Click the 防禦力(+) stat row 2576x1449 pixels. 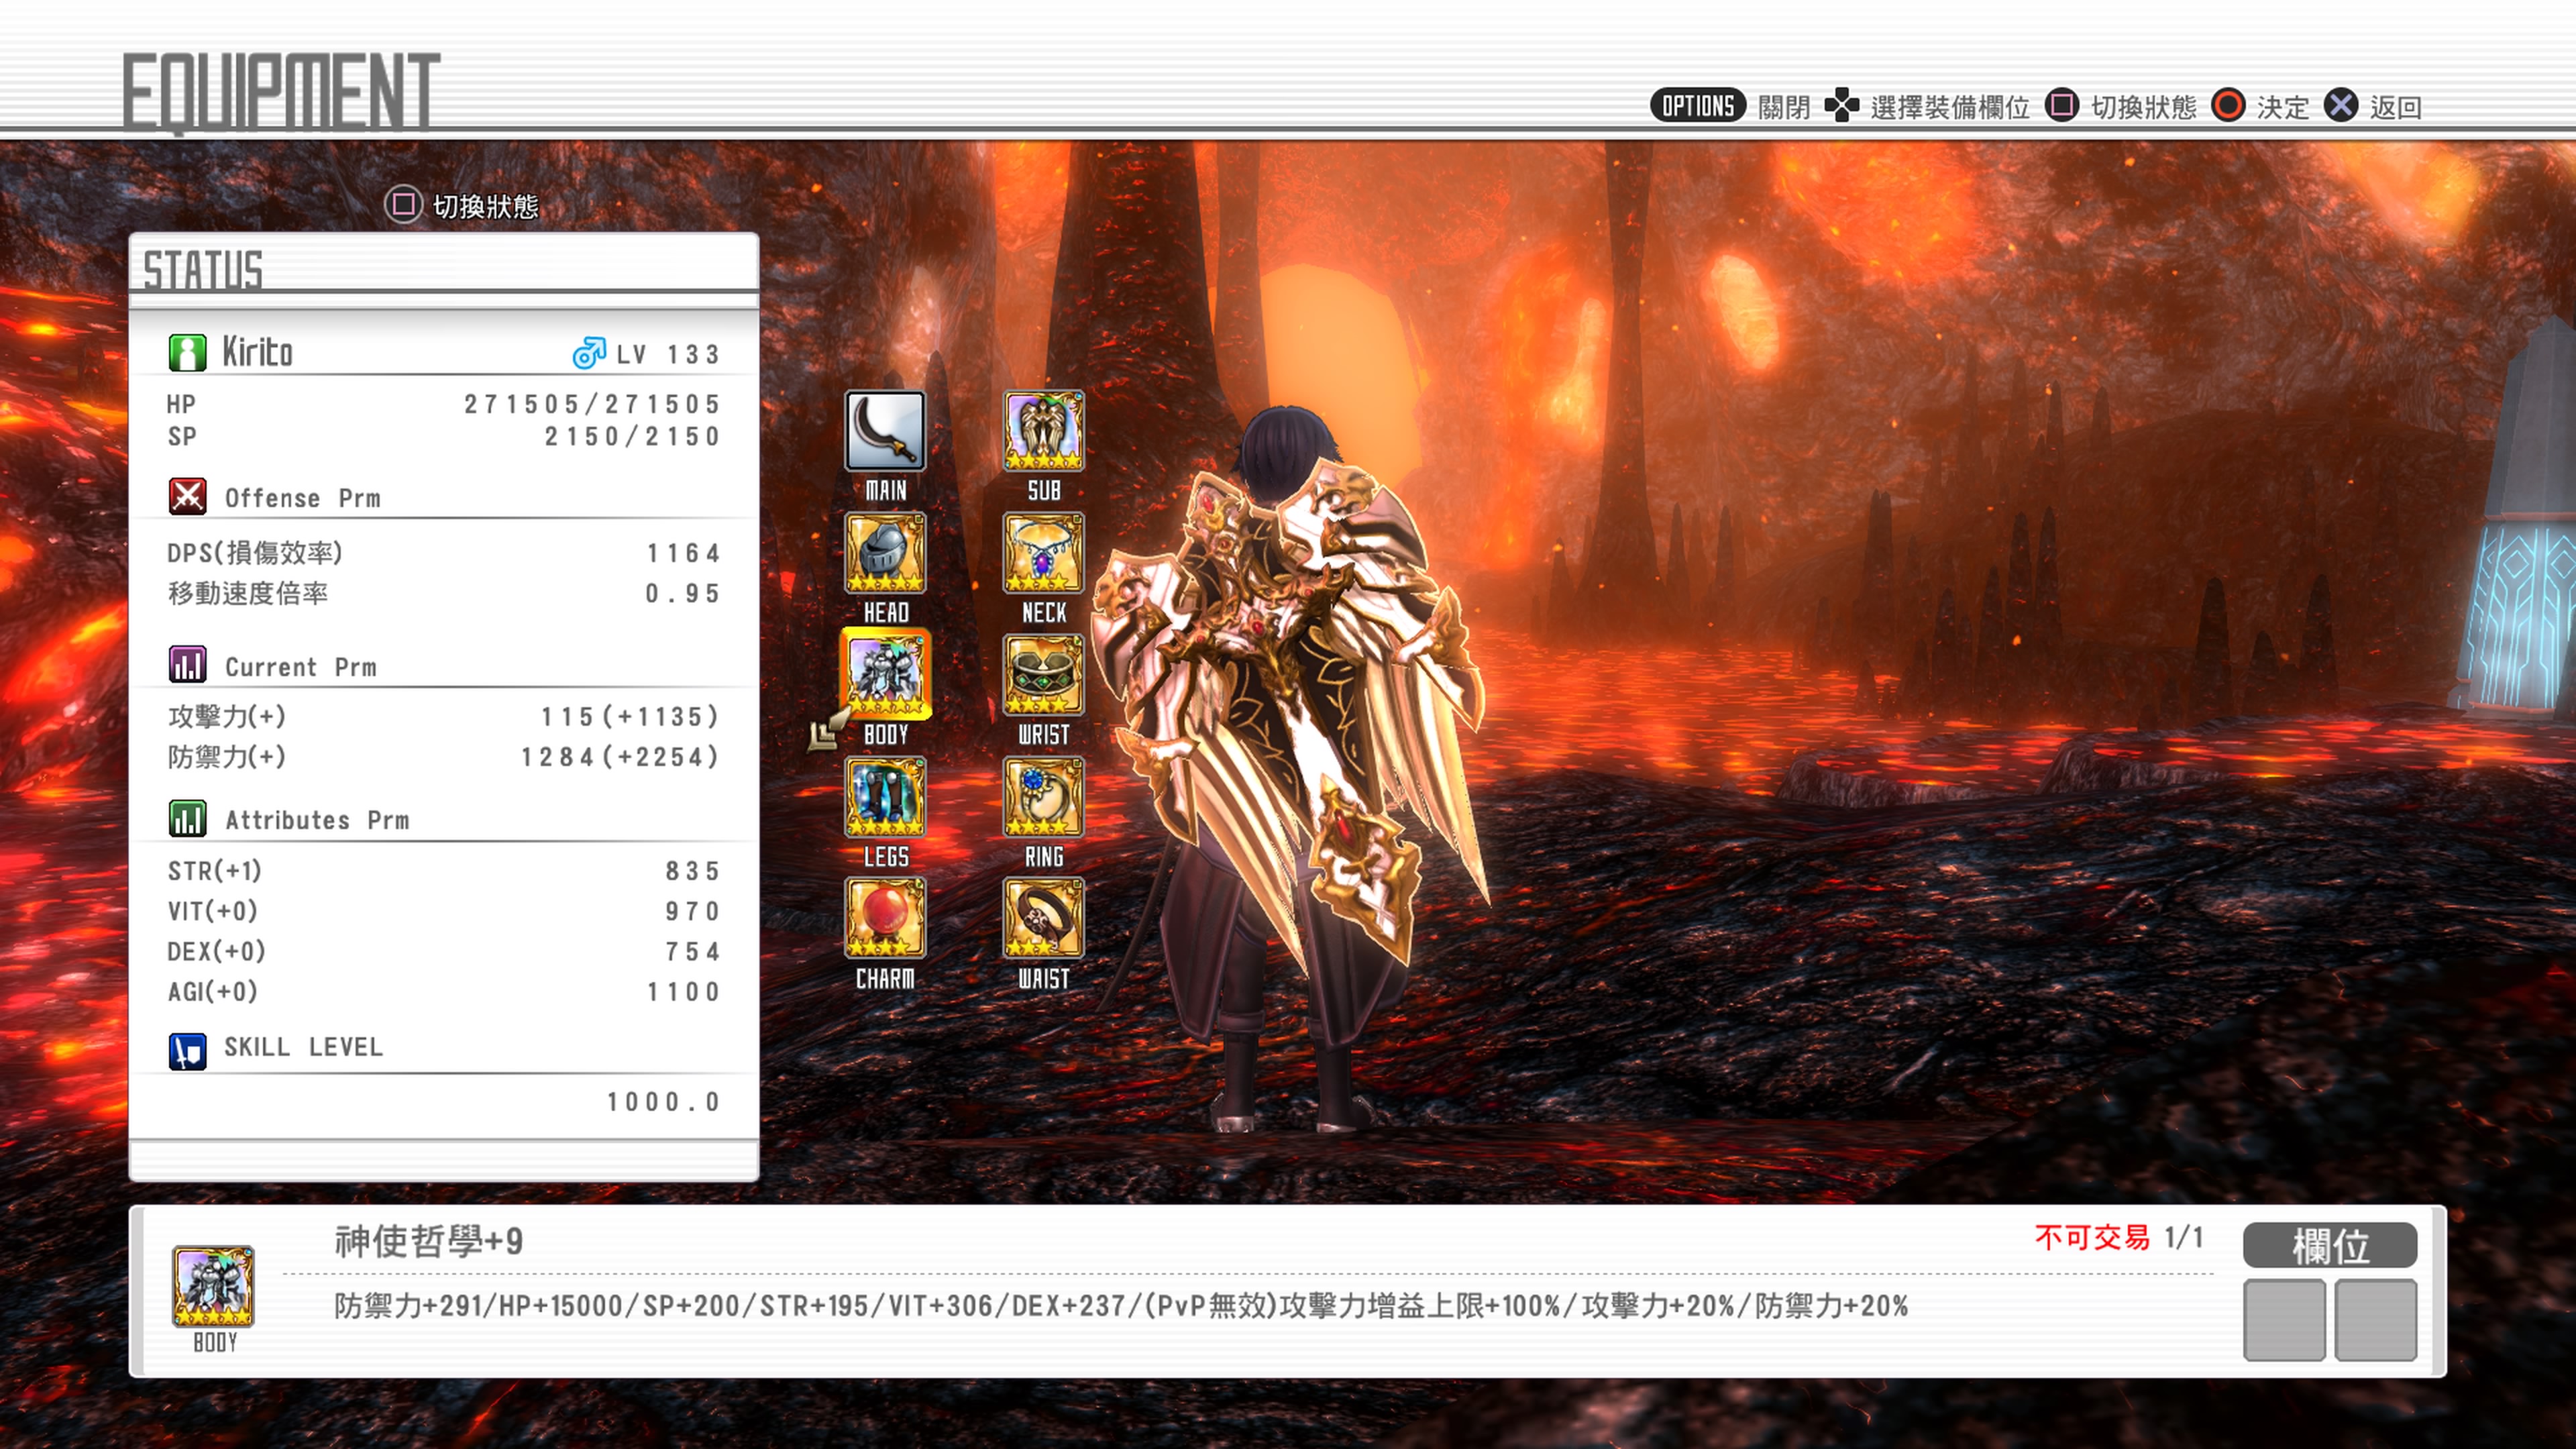(x=444, y=757)
